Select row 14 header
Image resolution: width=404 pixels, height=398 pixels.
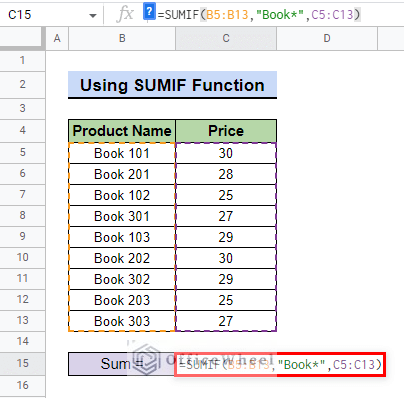click(22, 342)
